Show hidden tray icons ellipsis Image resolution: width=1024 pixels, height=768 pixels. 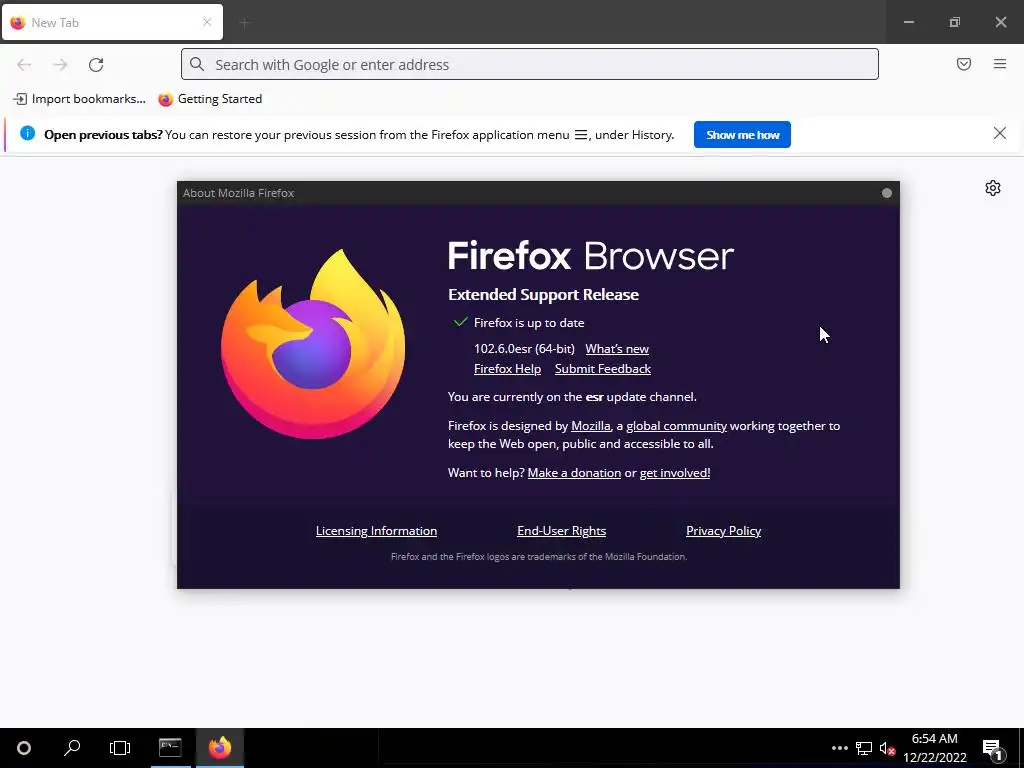coord(840,748)
